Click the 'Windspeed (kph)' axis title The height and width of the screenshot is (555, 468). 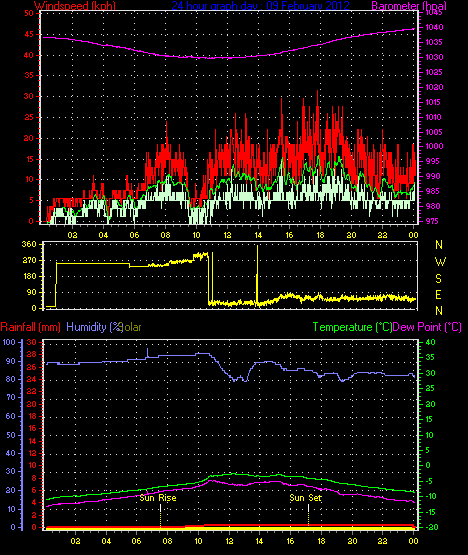click(75, 5)
